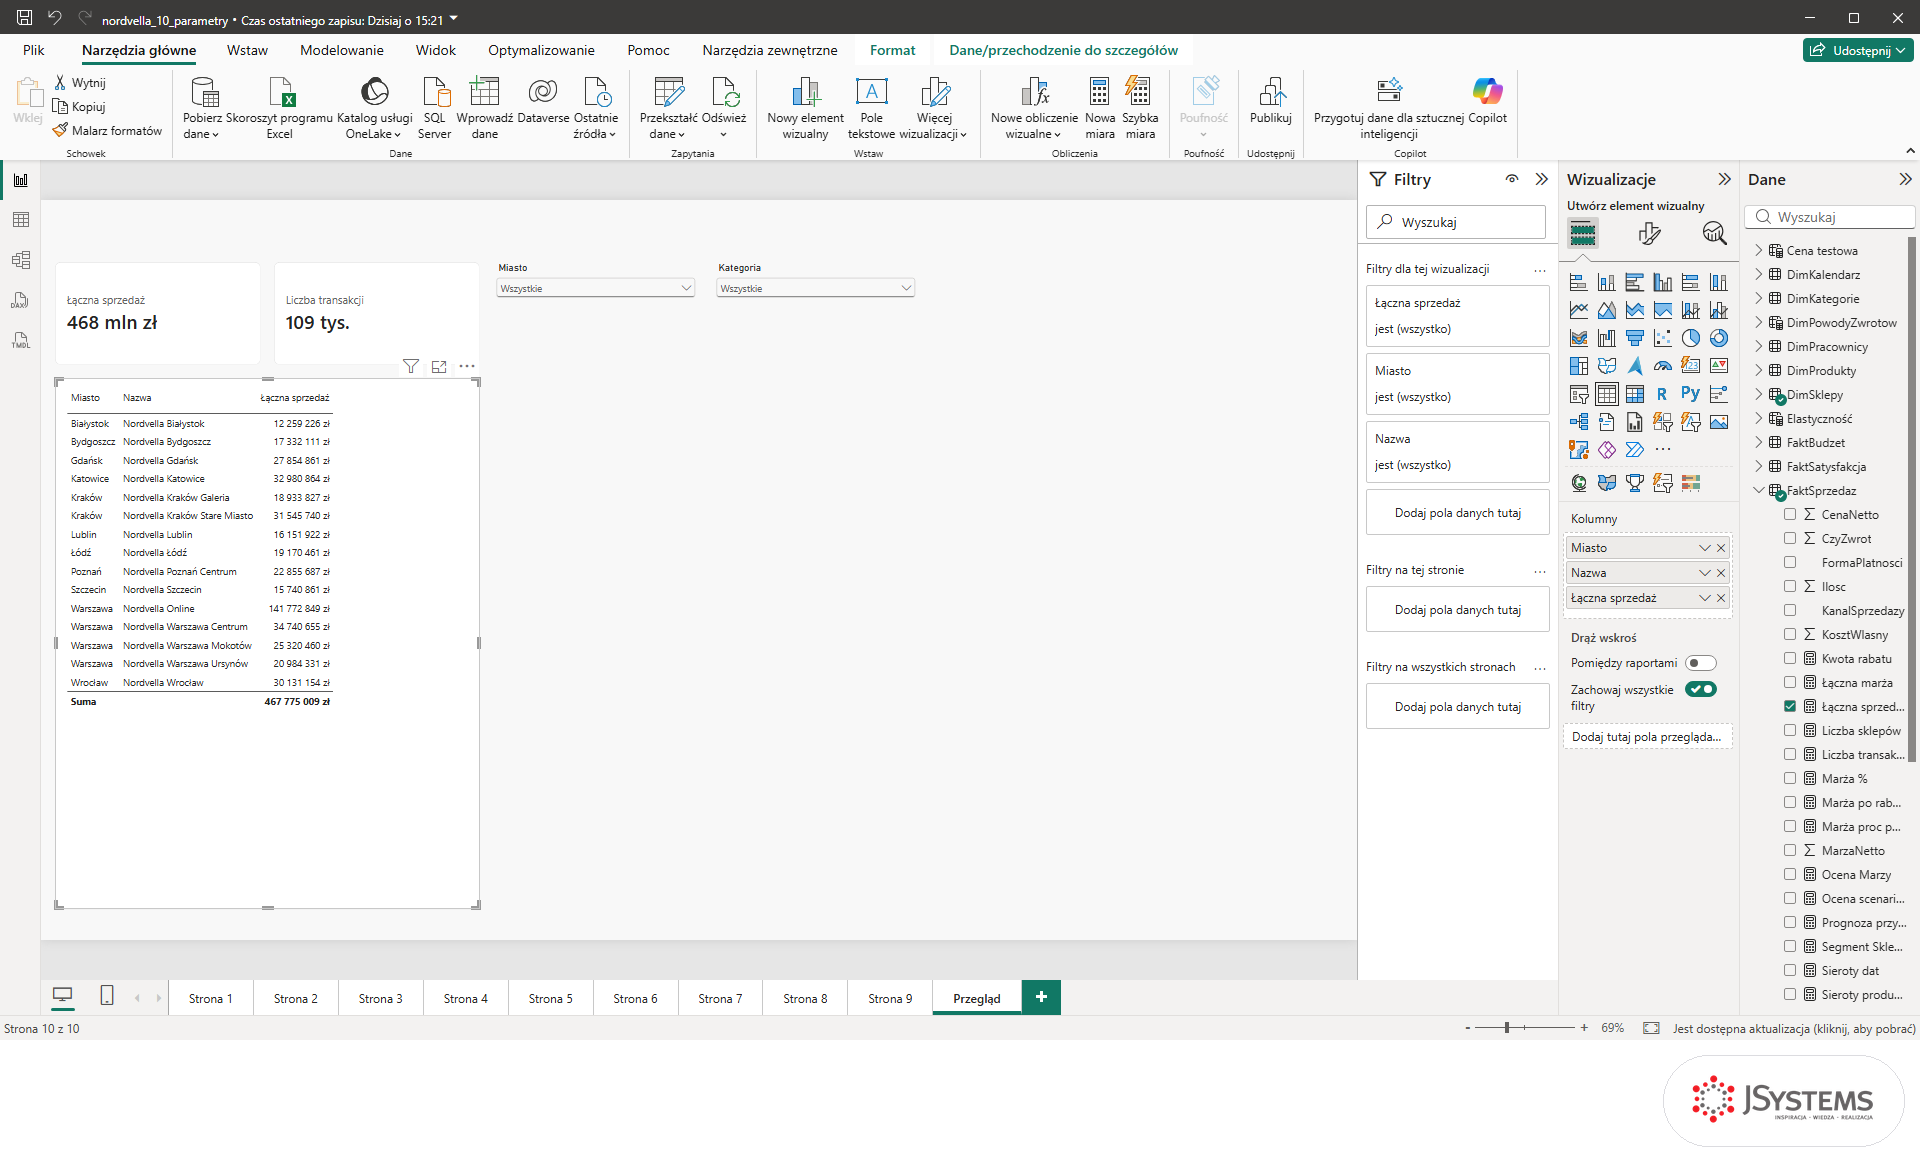1920x1162 pixels.
Task: Switch to the Strona 5 page tab
Action: [550, 998]
